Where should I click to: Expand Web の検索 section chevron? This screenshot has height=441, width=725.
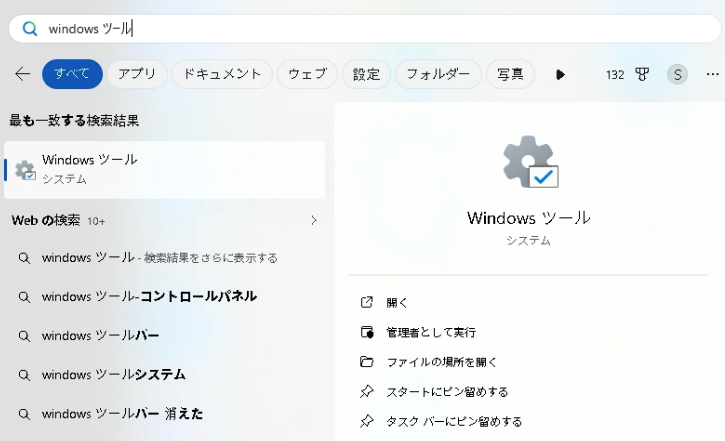(x=313, y=220)
